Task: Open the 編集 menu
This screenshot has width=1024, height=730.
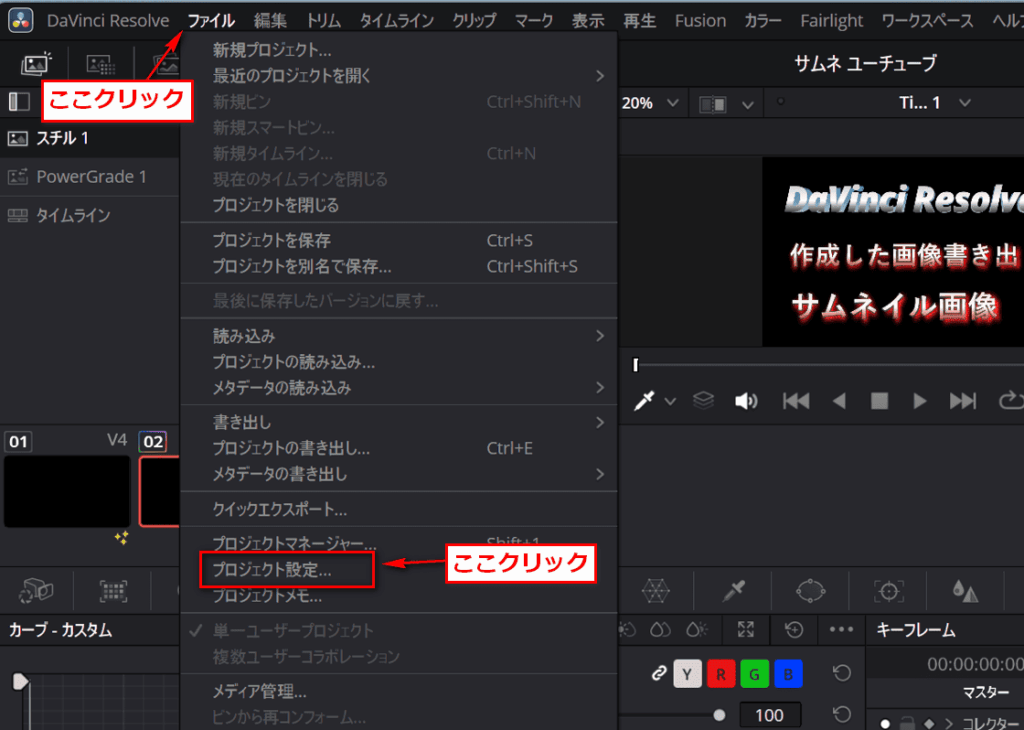Action: (x=270, y=21)
